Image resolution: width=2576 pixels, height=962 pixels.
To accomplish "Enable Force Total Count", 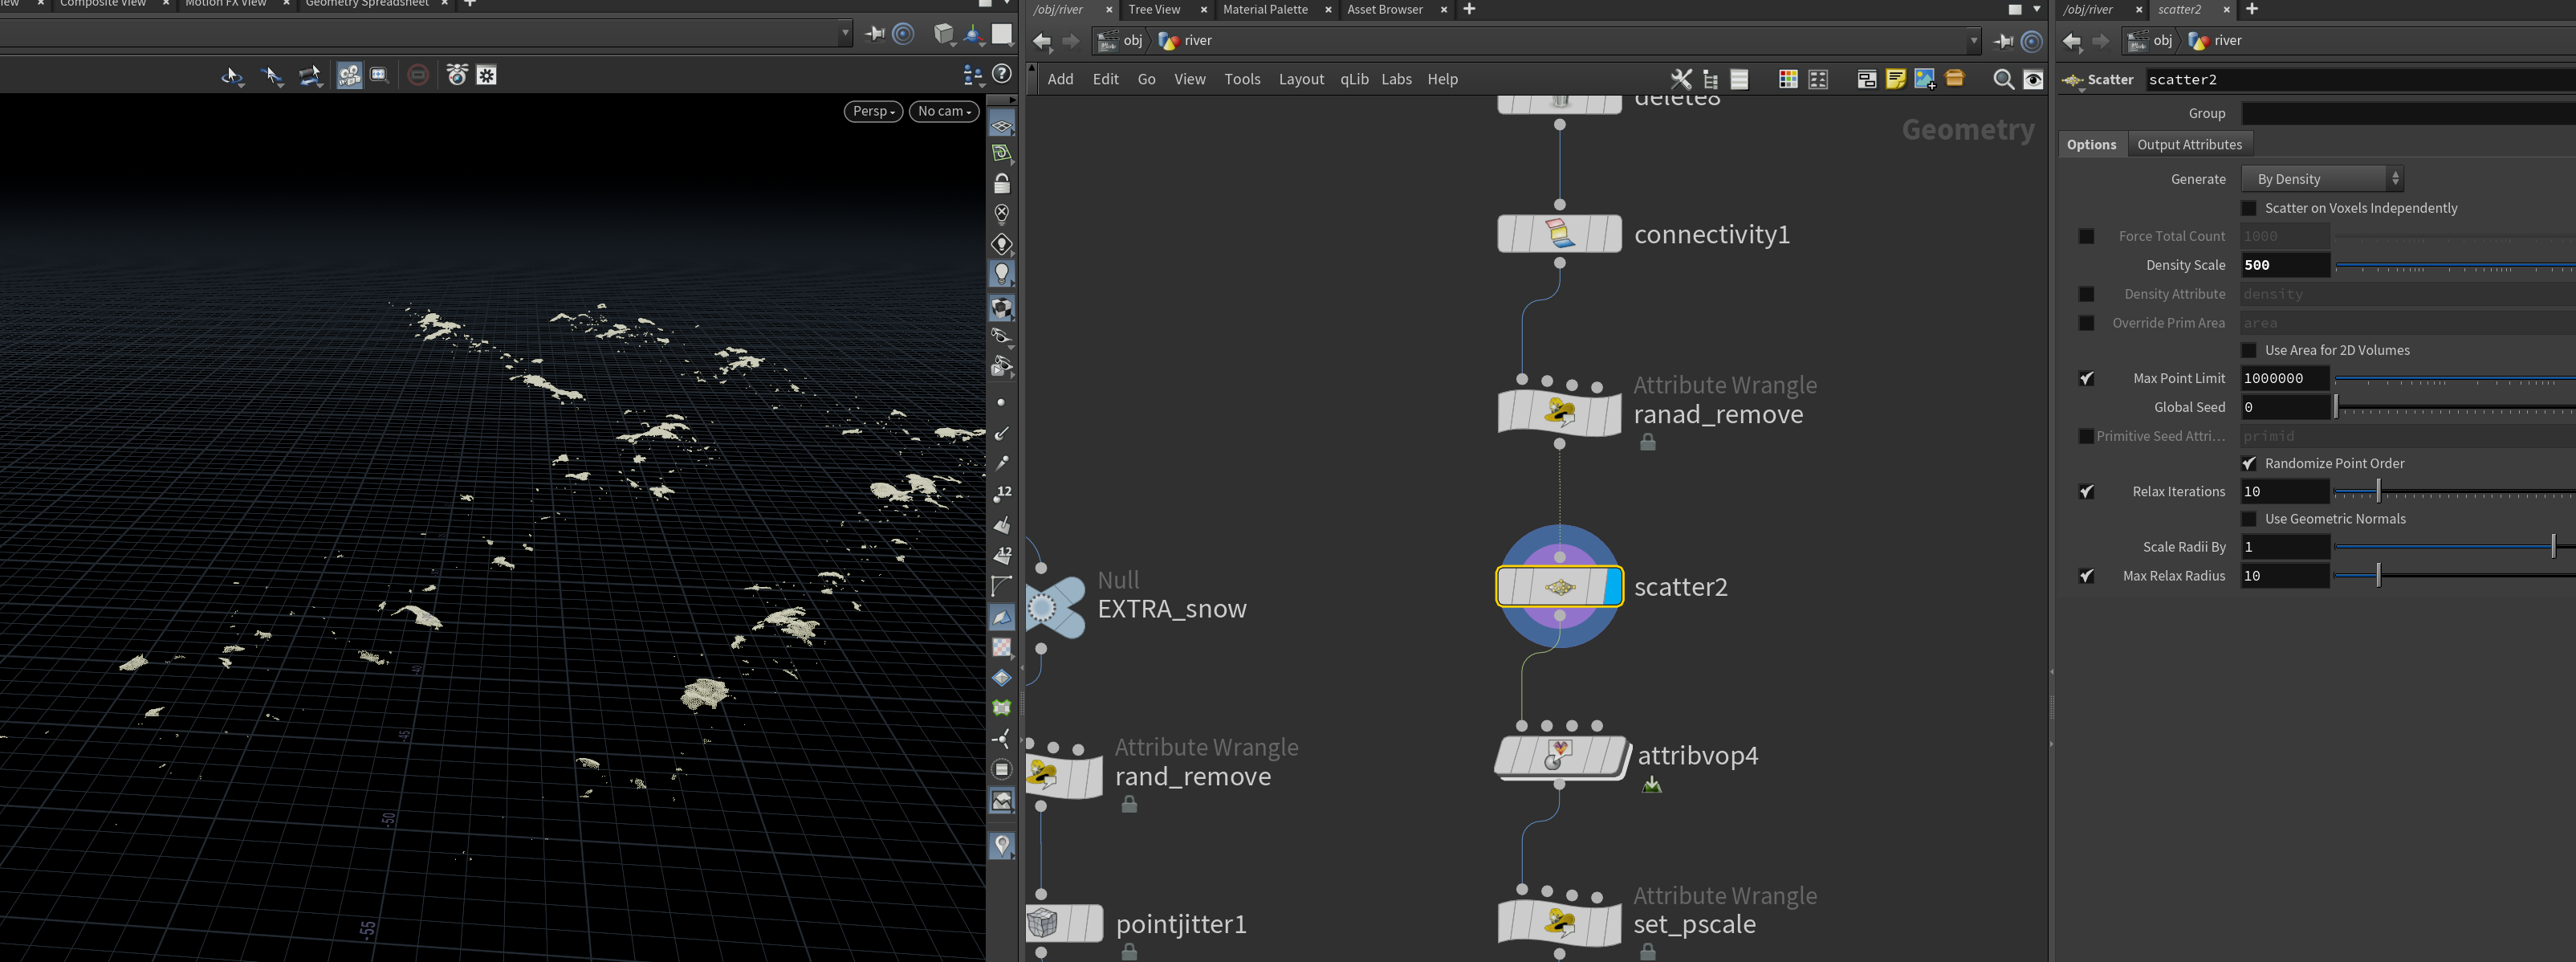I will [x=2086, y=237].
